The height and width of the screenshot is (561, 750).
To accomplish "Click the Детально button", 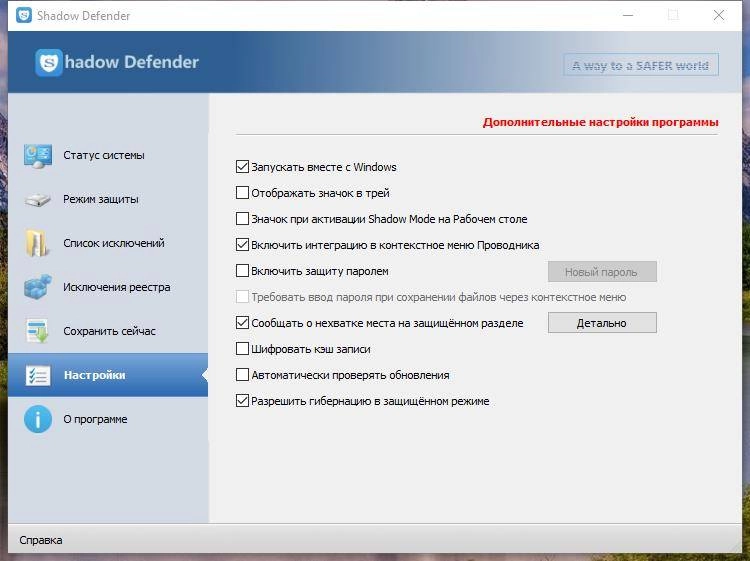I will tap(602, 323).
